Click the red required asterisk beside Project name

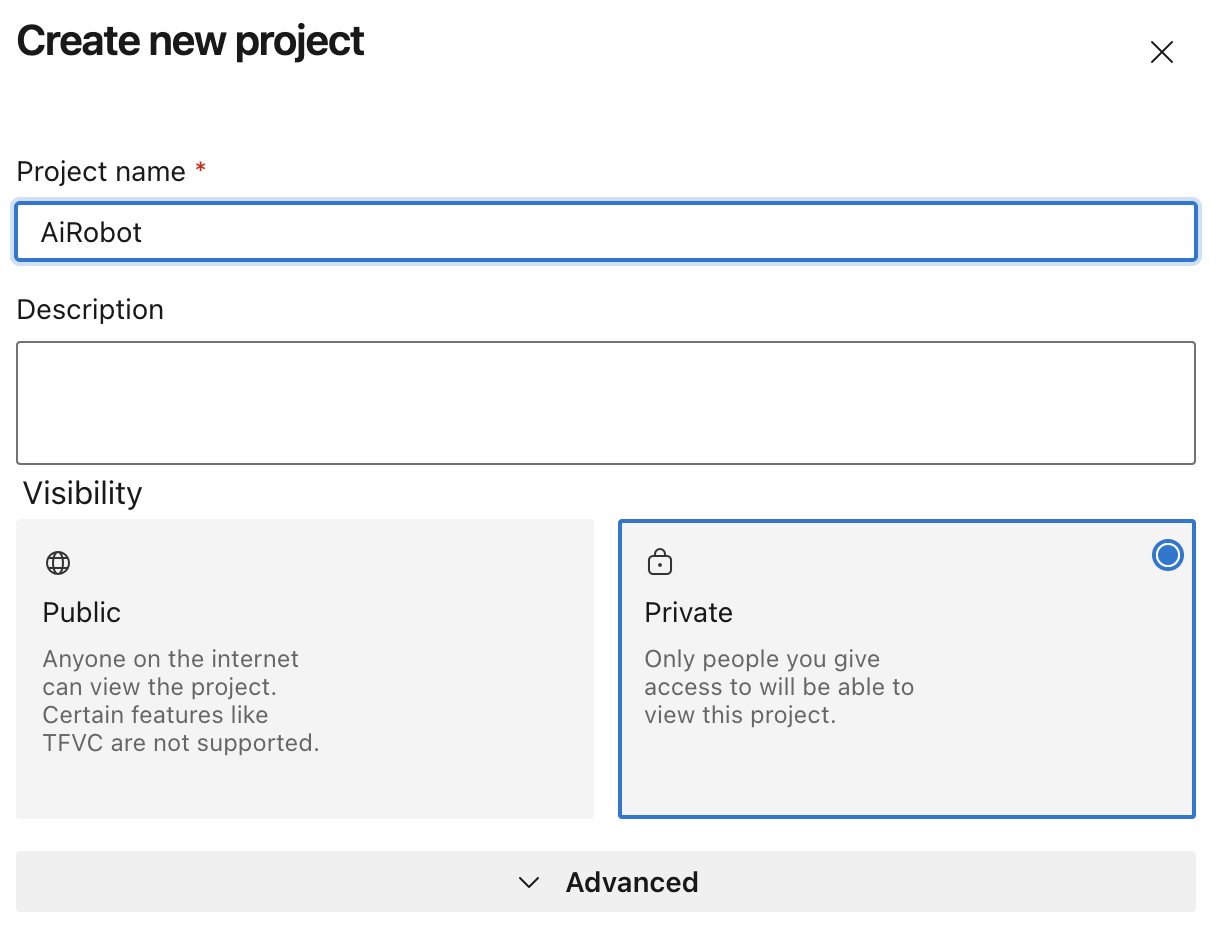pos(199,171)
